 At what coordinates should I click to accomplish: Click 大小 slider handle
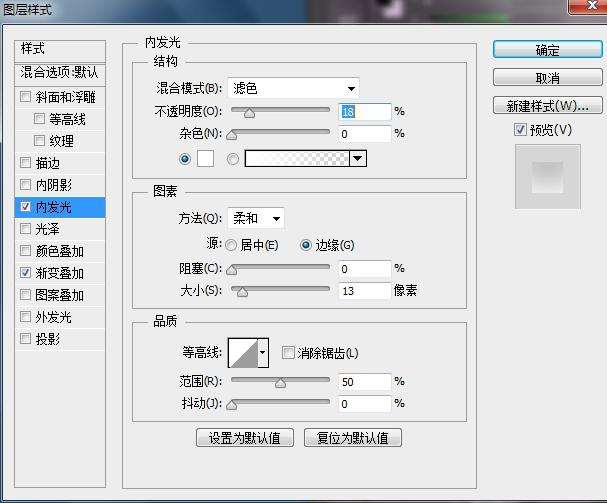pyautogui.click(x=242, y=292)
